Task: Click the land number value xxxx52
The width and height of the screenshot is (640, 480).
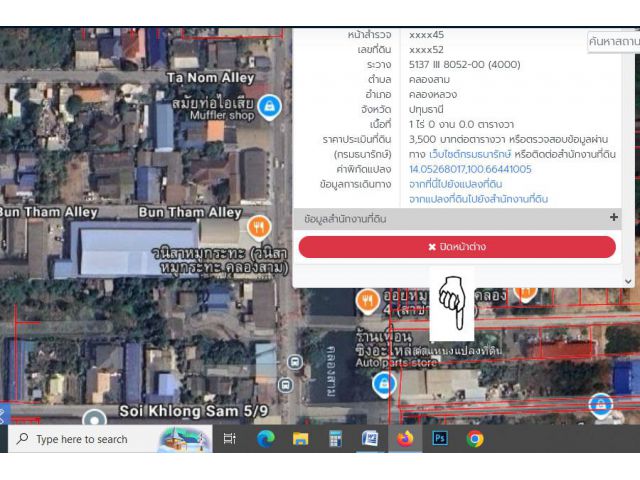Action: pos(426,50)
